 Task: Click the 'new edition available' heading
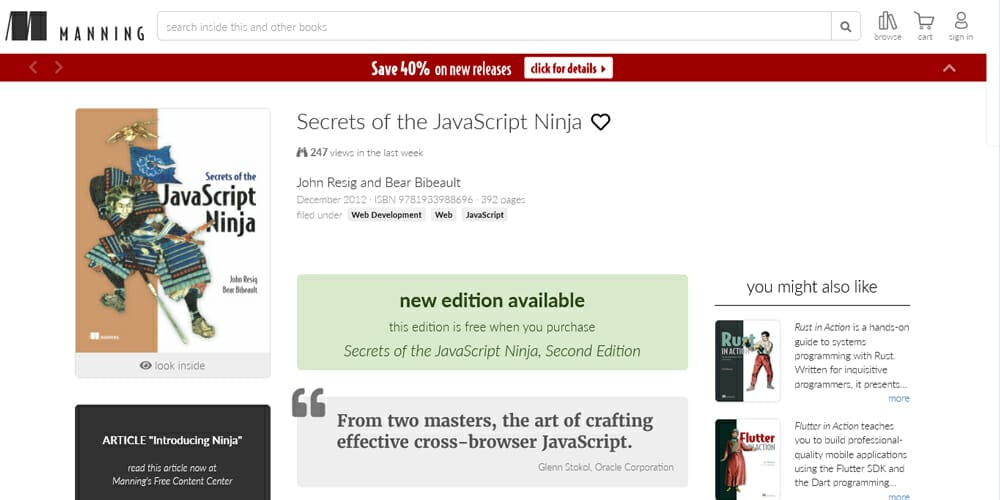click(x=492, y=300)
